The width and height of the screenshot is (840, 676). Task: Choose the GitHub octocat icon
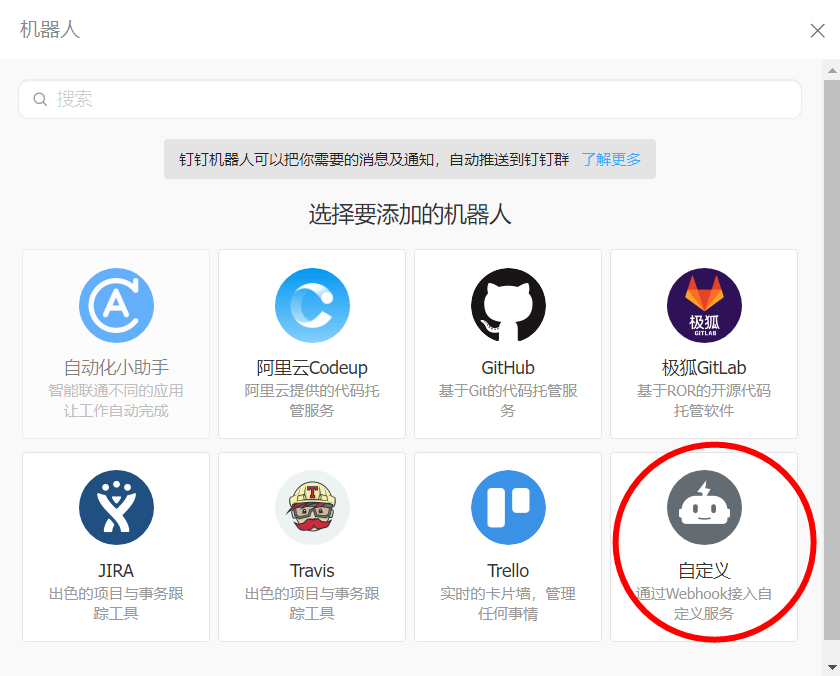(x=508, y=305)
